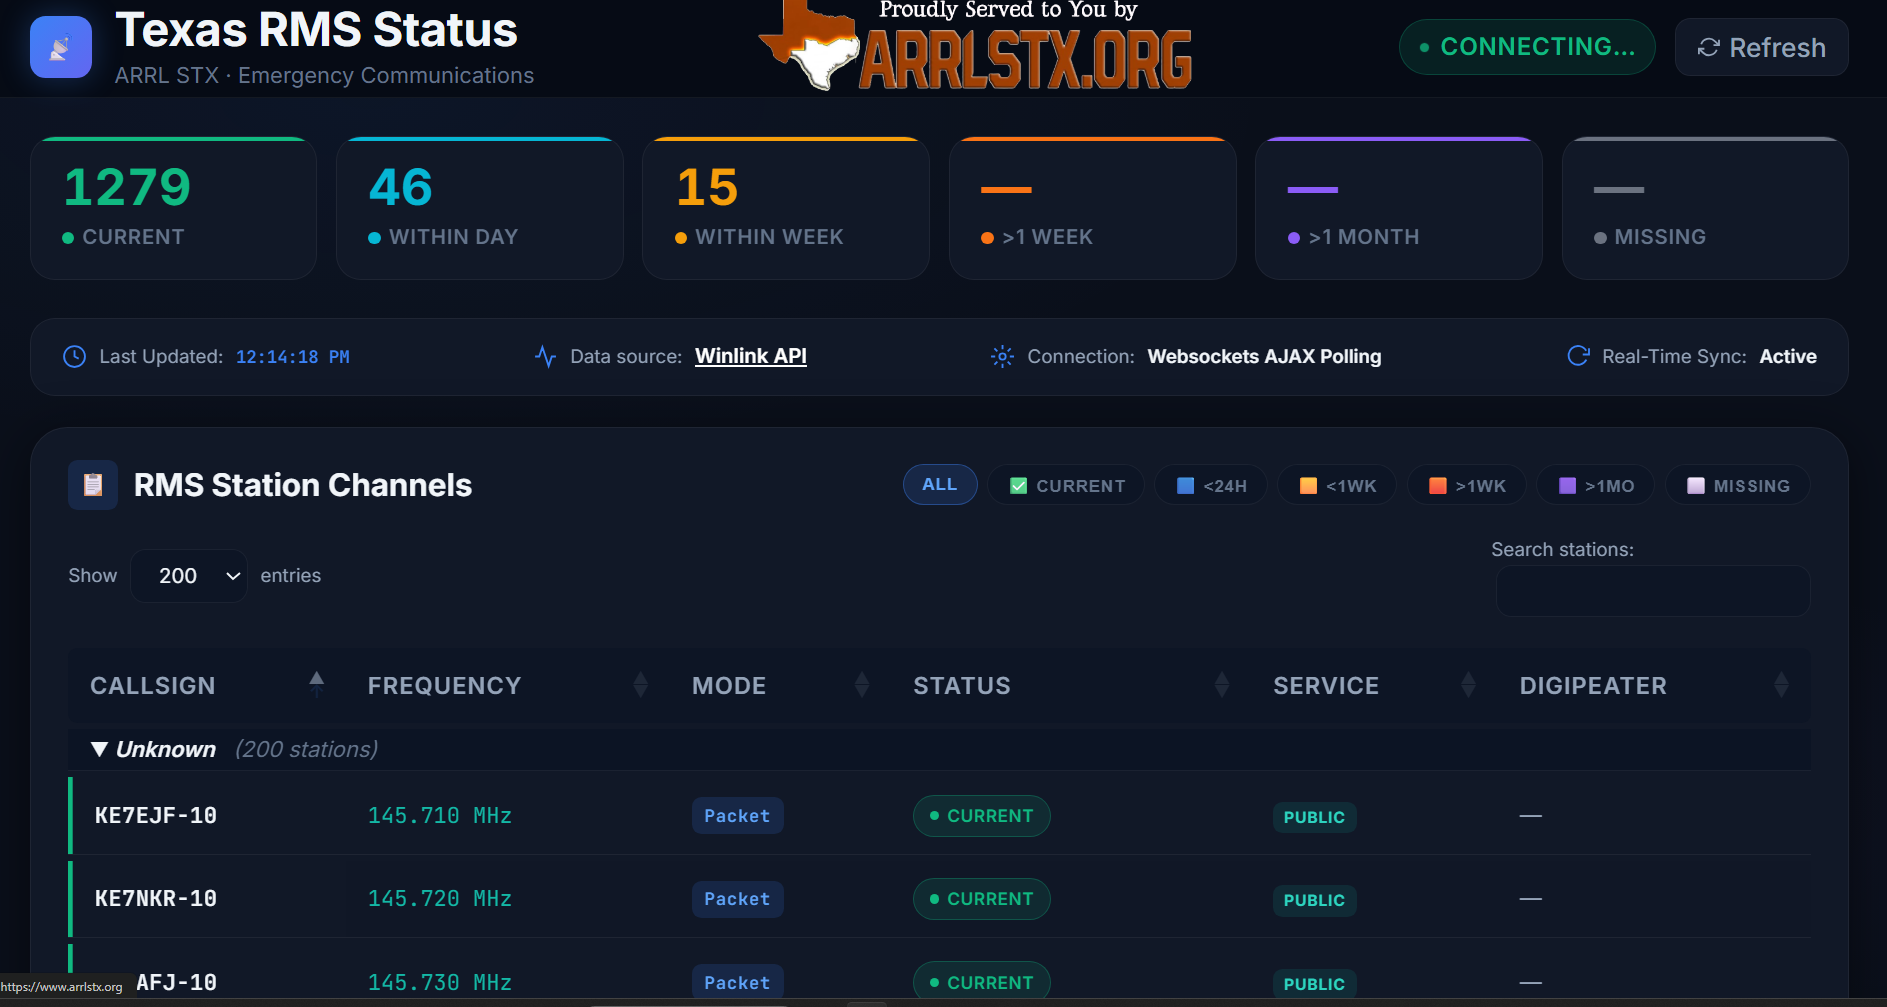The height and width of the screenshot is (1007, 1887).
Task: Sort table by CALLSIGN column
Action: [207, 686]
